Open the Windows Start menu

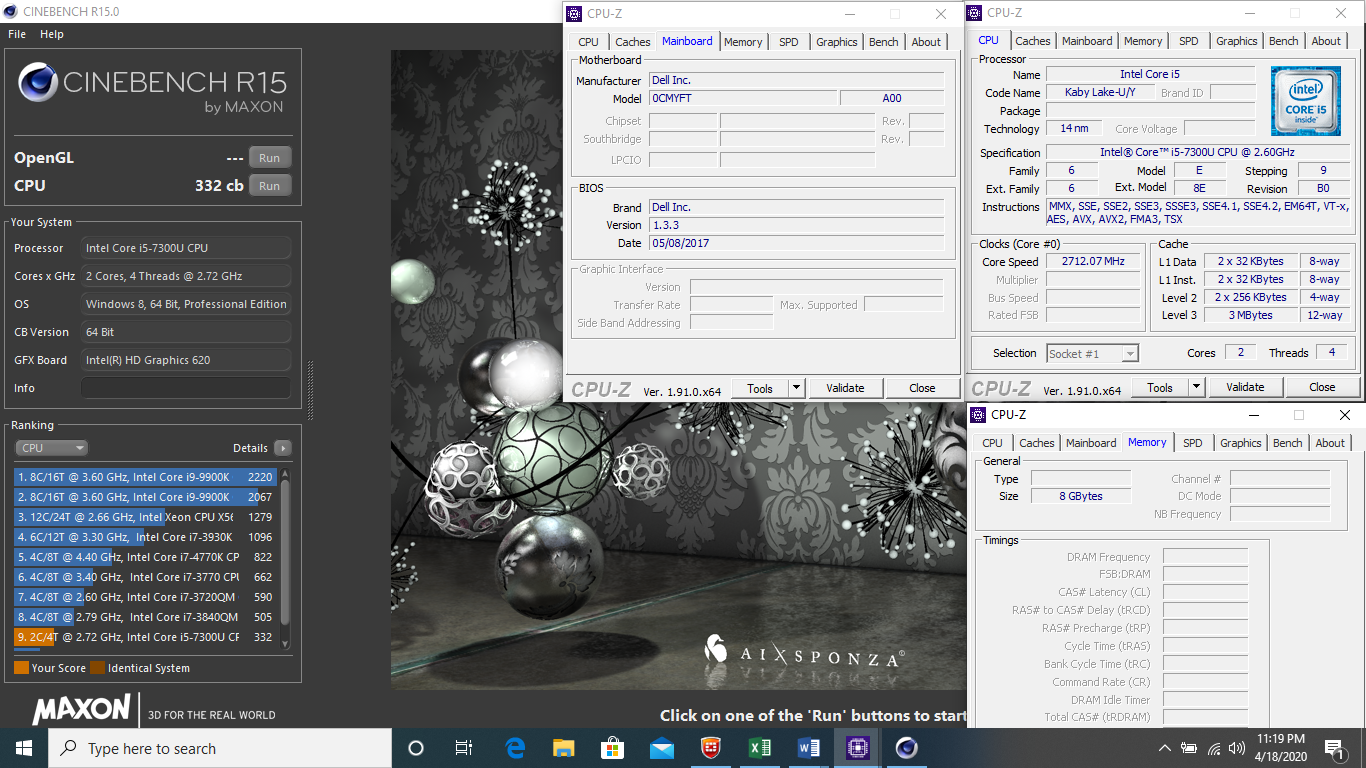(x=24, y=748)
